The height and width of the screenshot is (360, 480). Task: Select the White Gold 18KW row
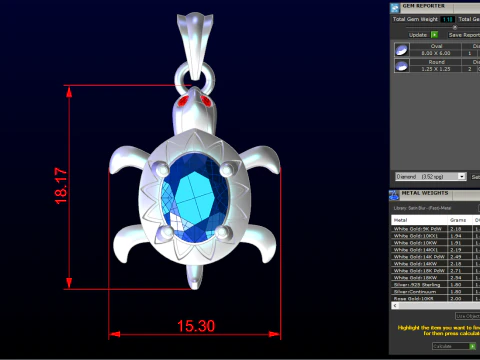point(435,278)
